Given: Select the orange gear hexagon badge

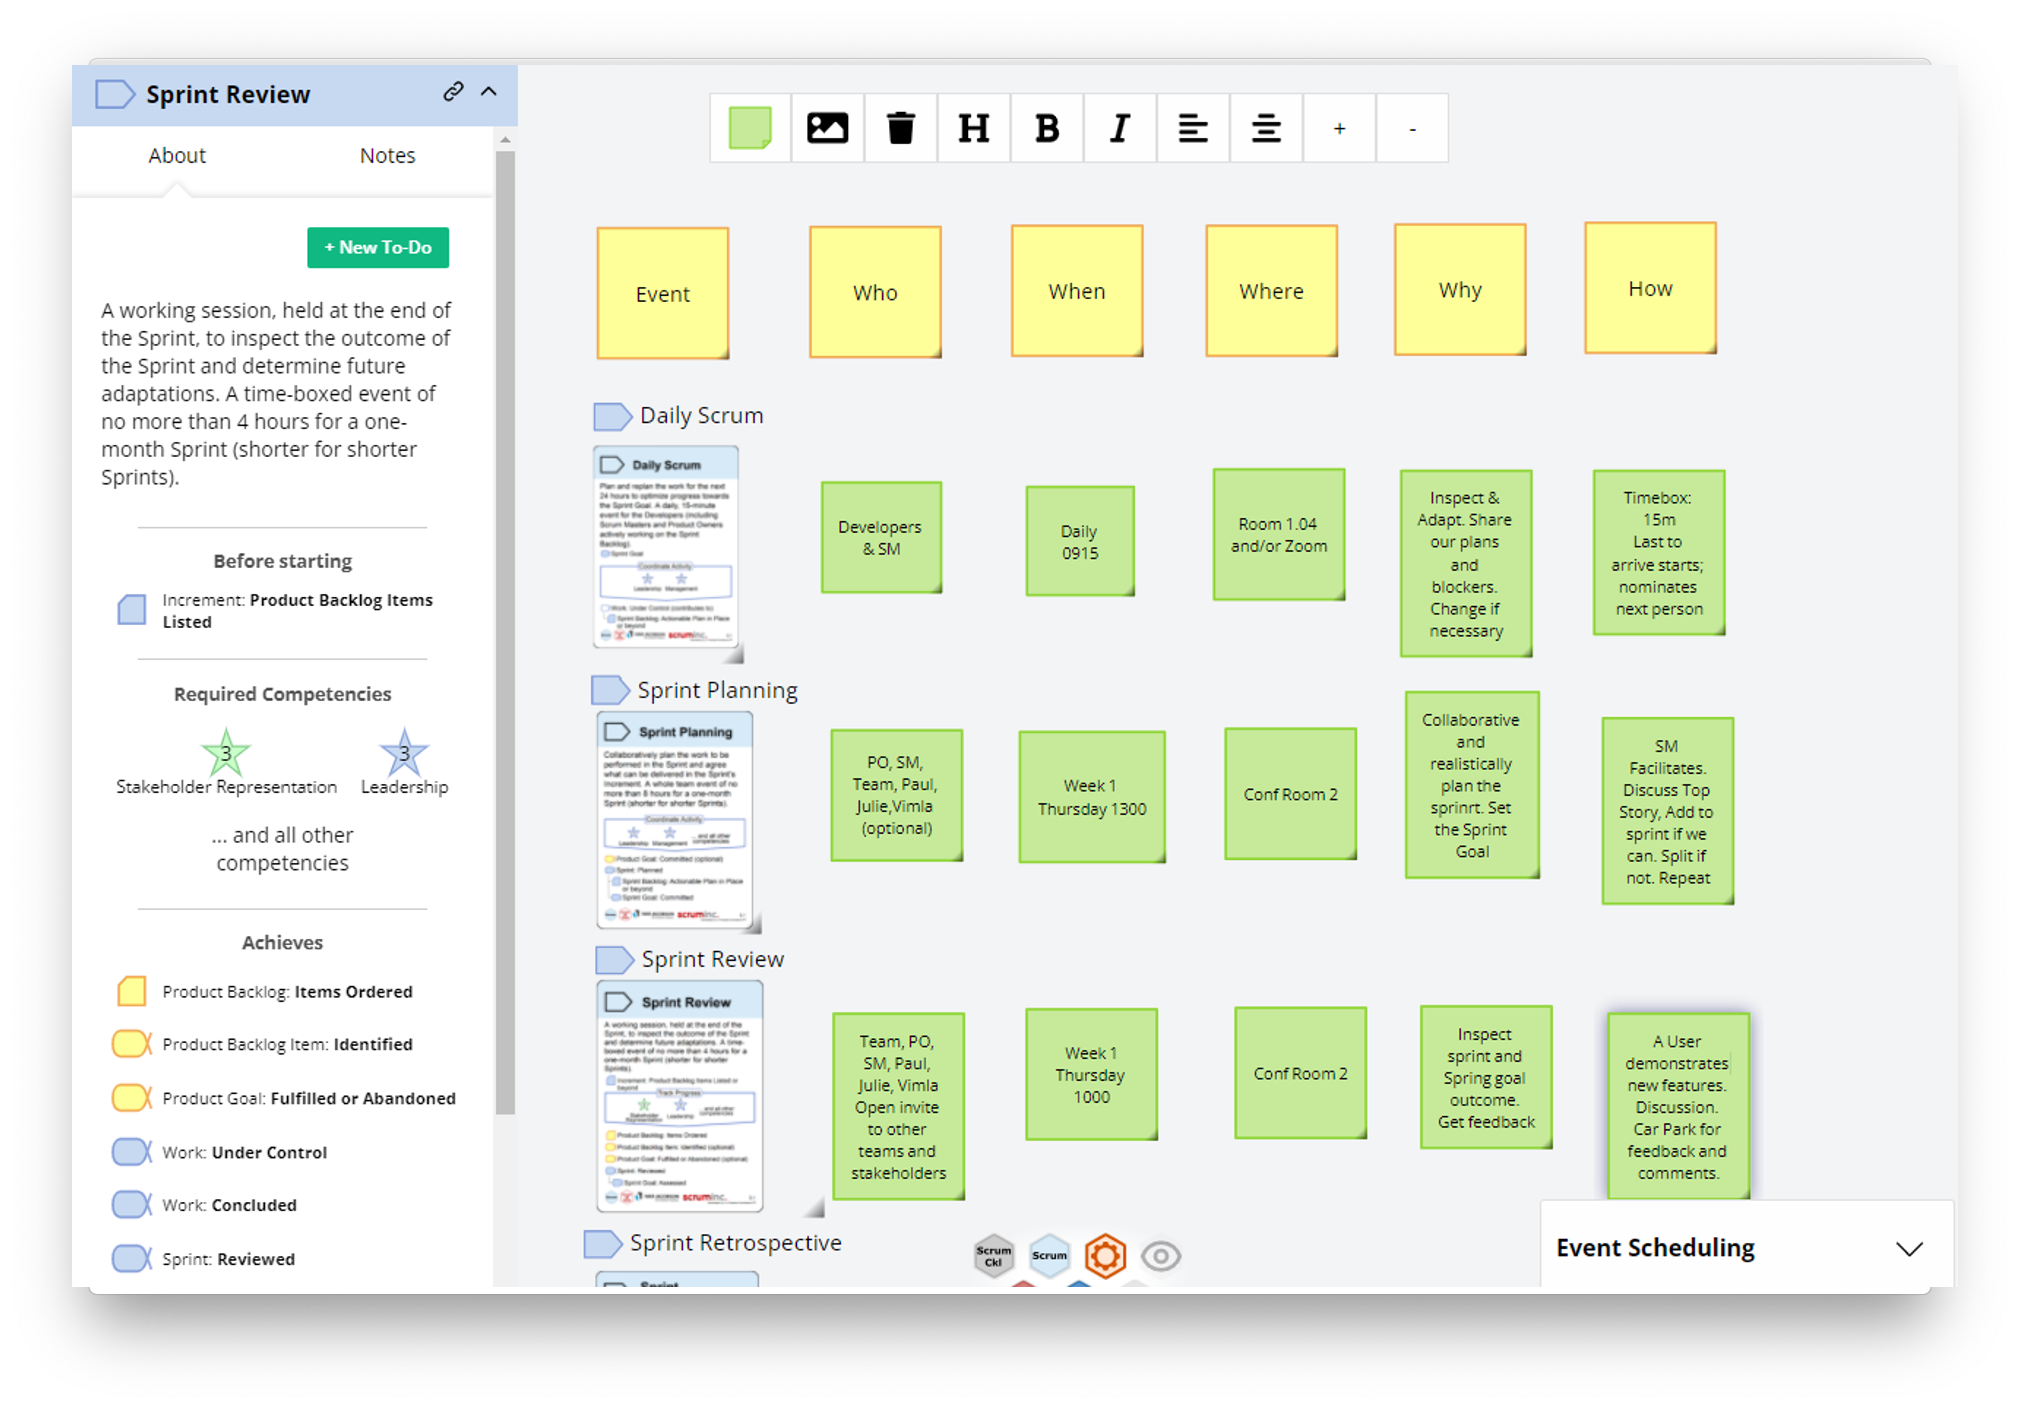Looking at the screenshot, I should 1105,1255.
